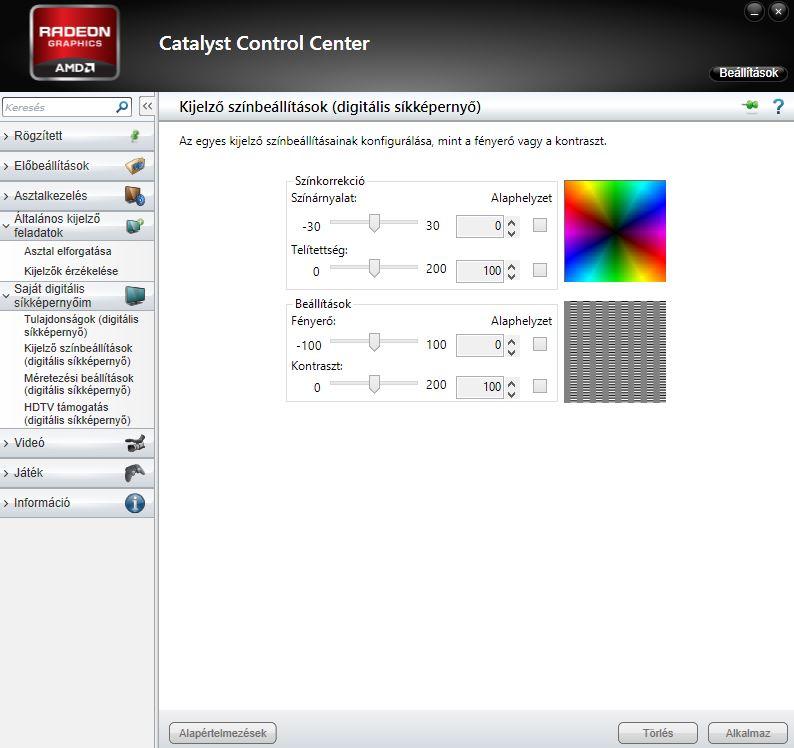Screen dimensions: 794x748
Task: Check the Telítettség reset checkbox
Action: point(540,270)
